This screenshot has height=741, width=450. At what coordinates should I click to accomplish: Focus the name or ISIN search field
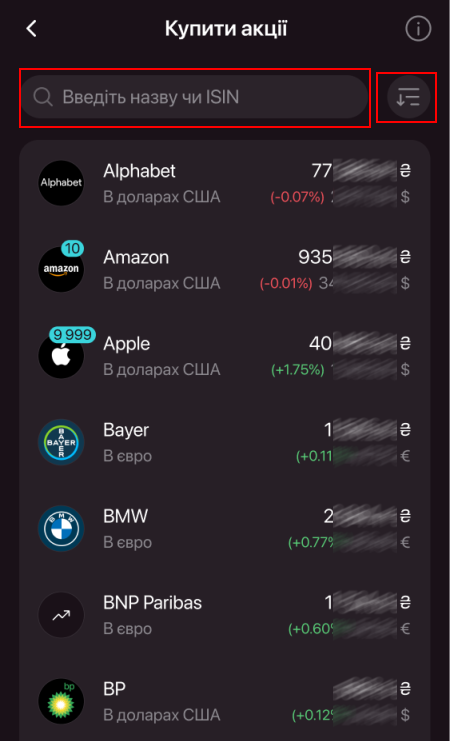[194, 97]
